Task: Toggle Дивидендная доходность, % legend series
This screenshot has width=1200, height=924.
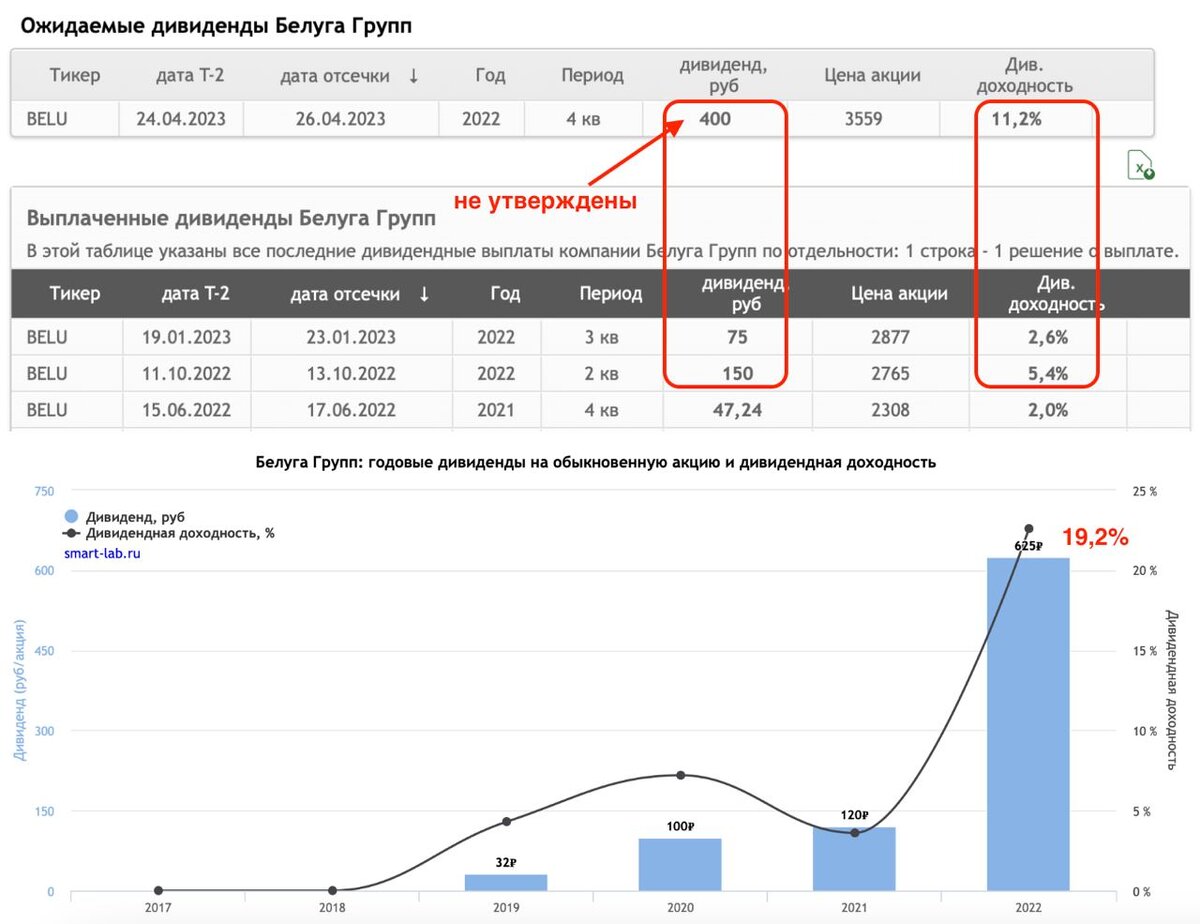Action: [x=168, y=533]
